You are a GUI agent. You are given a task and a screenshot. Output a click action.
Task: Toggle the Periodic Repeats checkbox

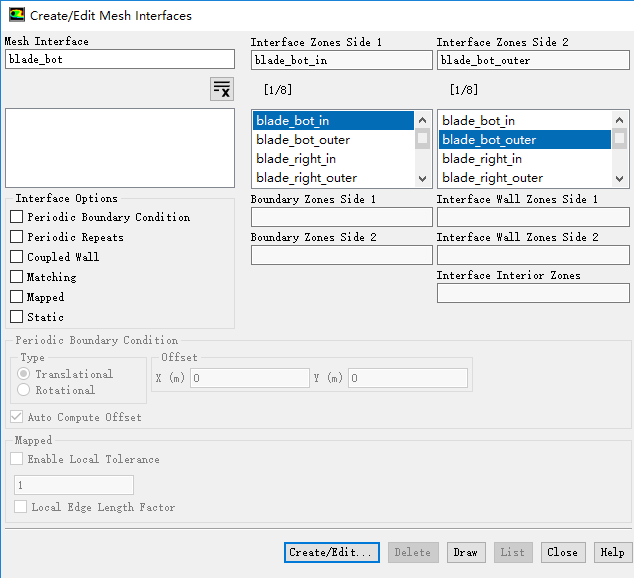click(x=17, y=237)
